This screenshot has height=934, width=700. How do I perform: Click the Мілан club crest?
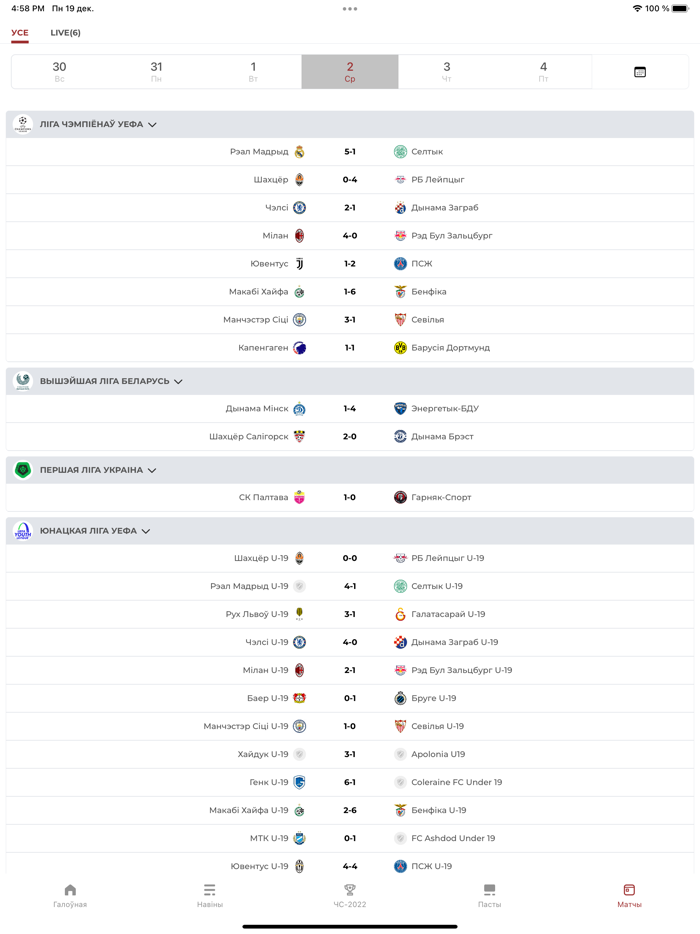(302, 235)
